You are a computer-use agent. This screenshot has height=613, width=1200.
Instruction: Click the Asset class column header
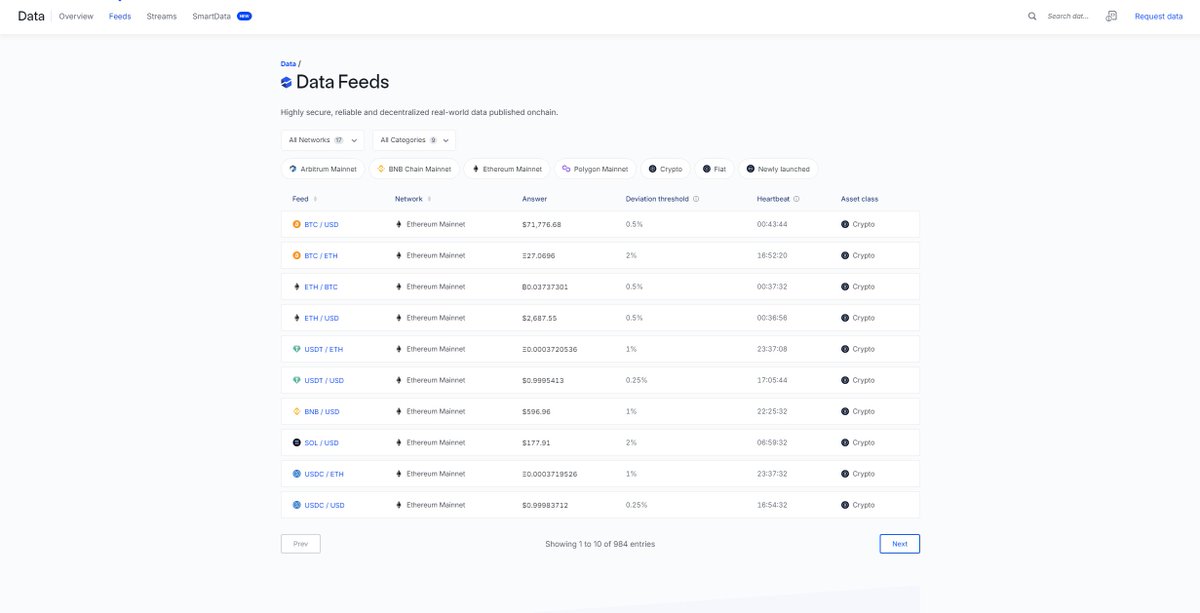click(860, 199)
